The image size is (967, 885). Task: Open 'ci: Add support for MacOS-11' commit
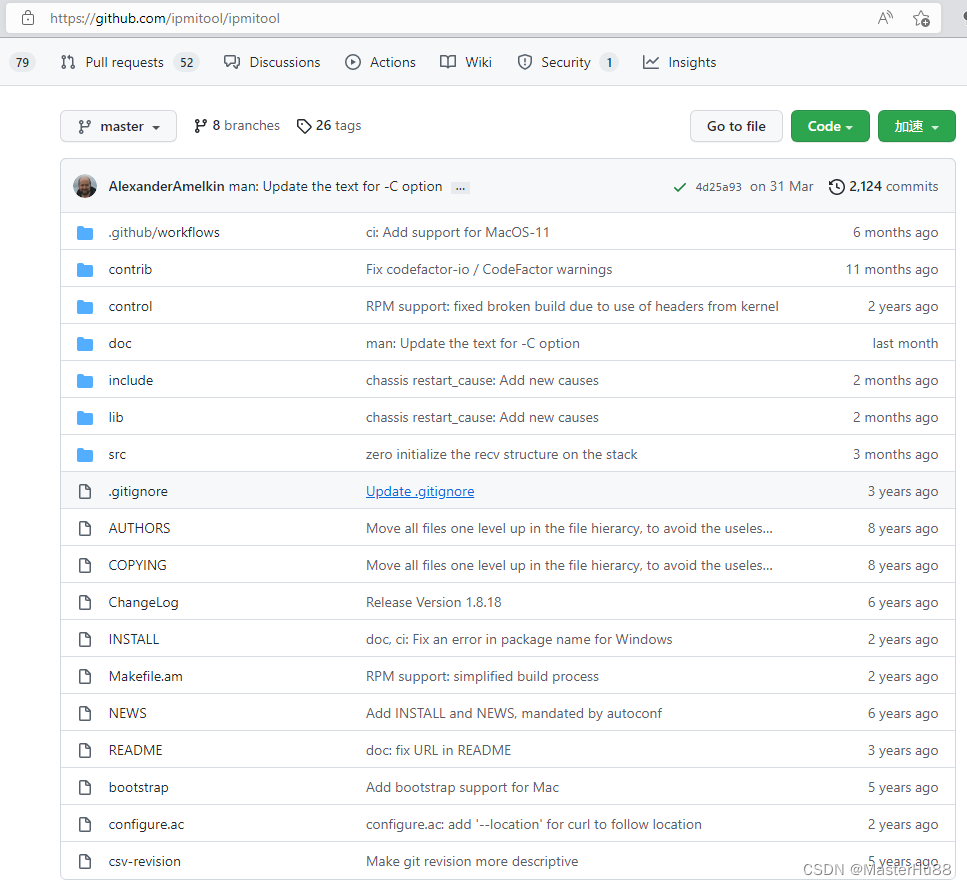tap(458, 233)
